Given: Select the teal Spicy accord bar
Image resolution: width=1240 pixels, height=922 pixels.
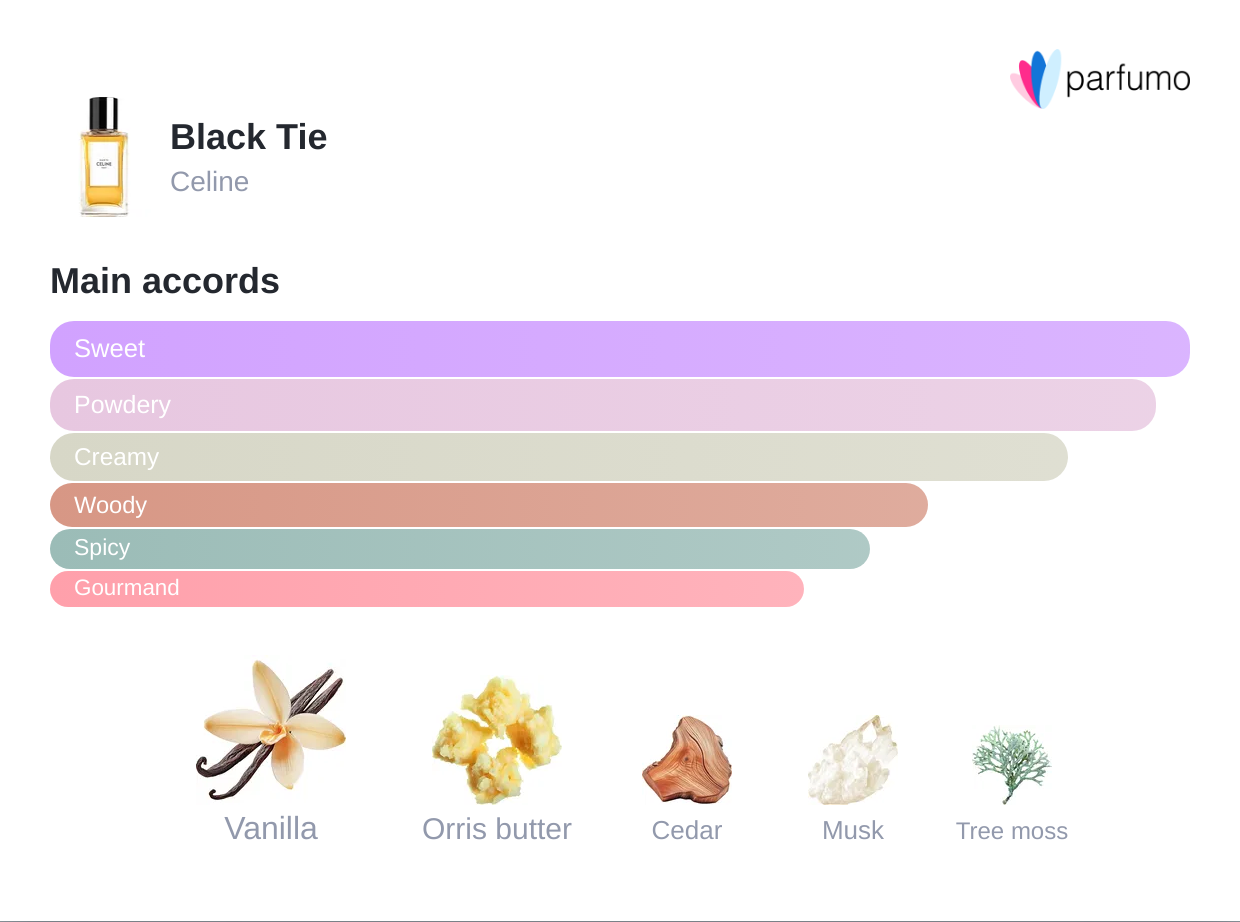Looking at the screenshot, I should click(x=460, y=548).
